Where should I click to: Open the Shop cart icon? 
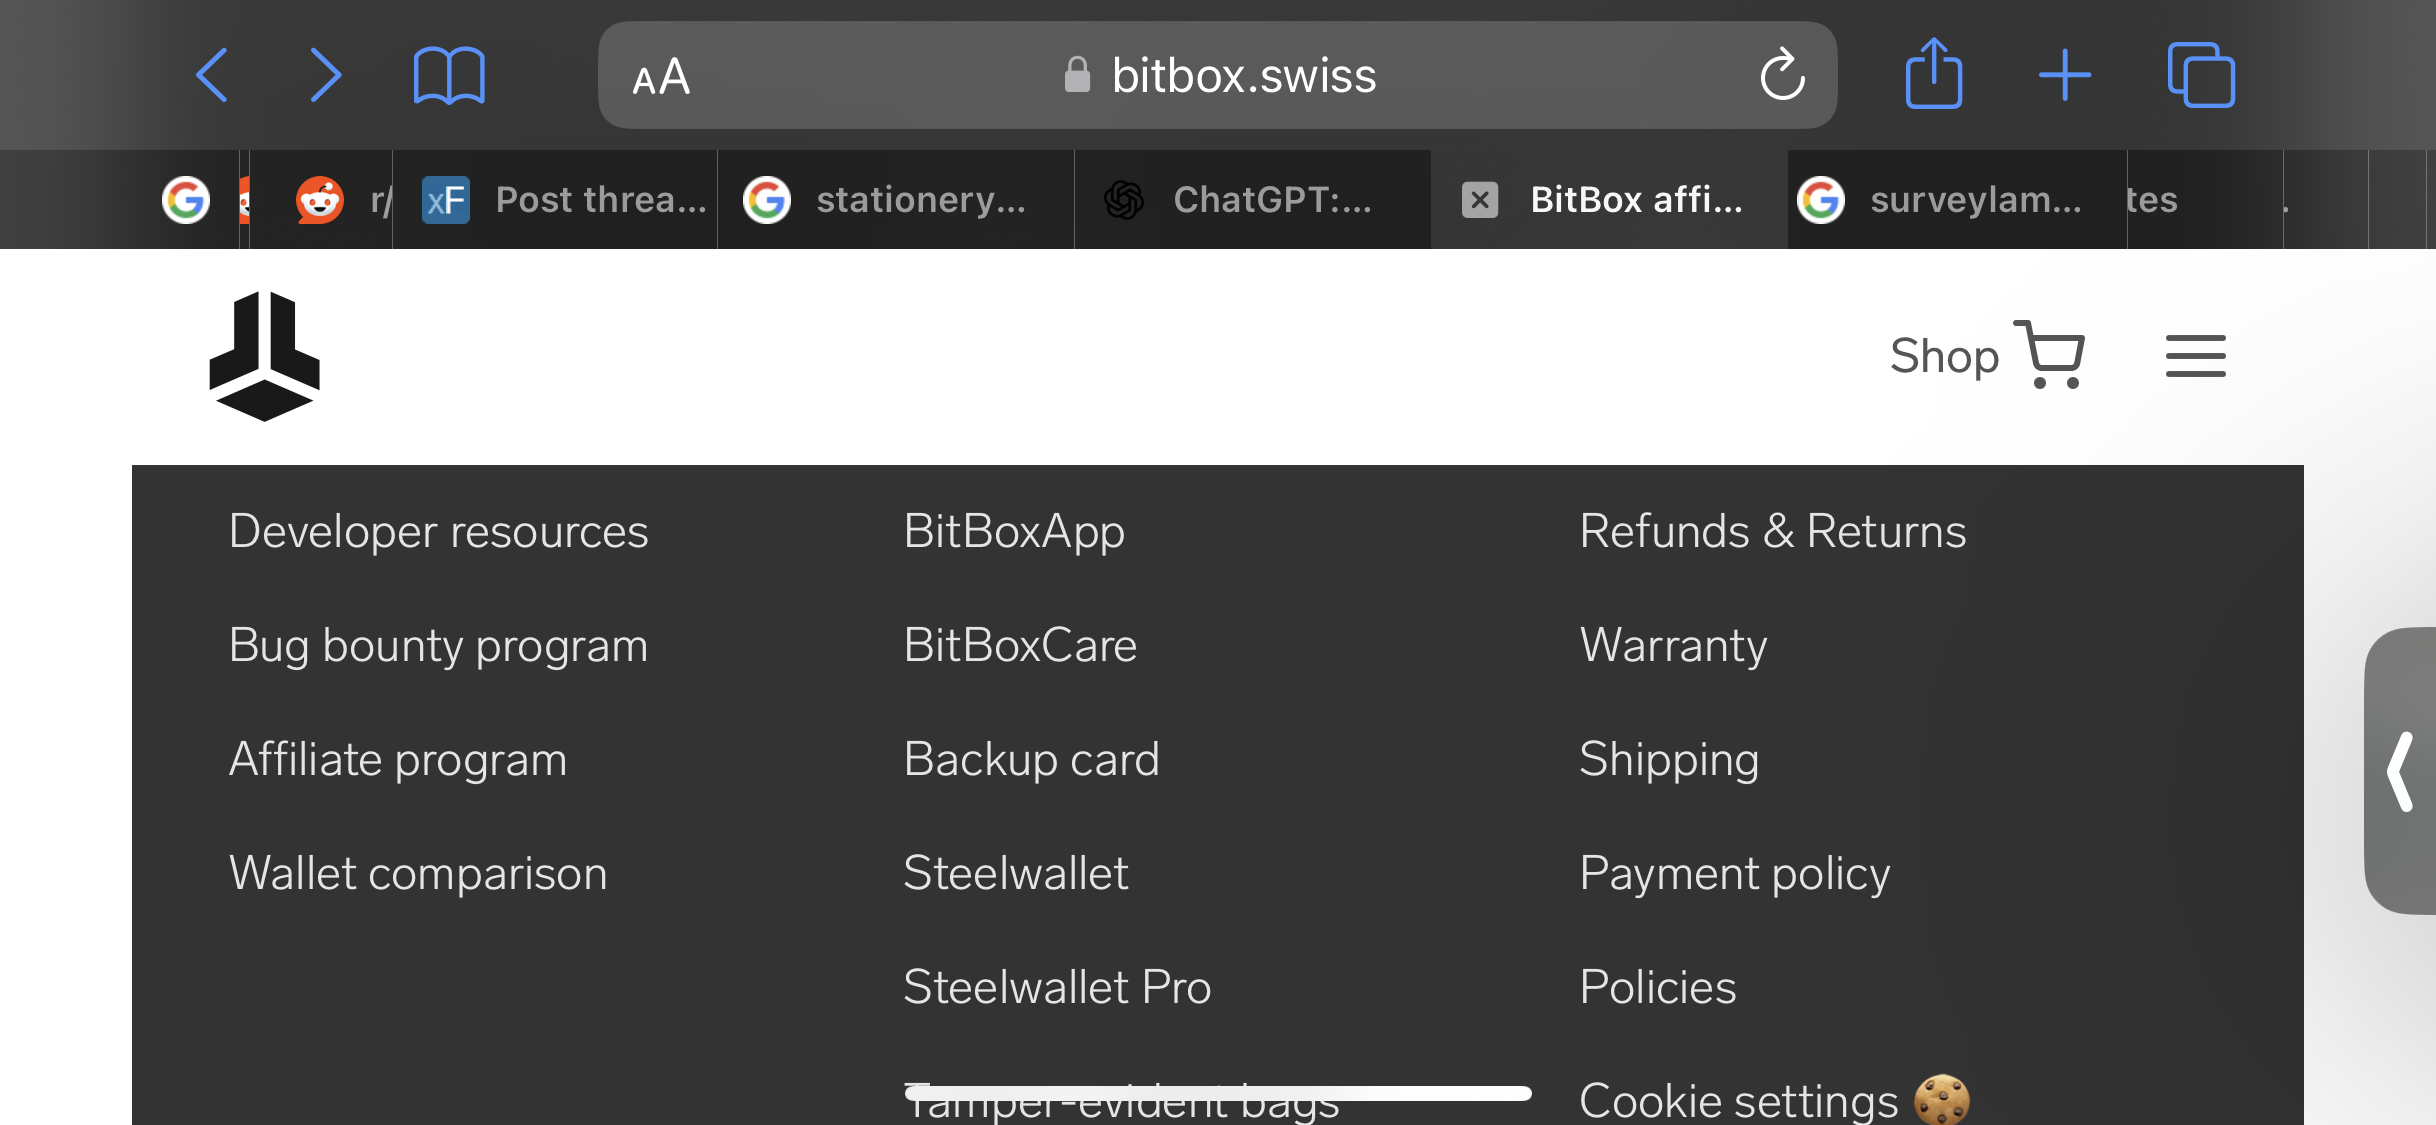[x=2048, y=355]
